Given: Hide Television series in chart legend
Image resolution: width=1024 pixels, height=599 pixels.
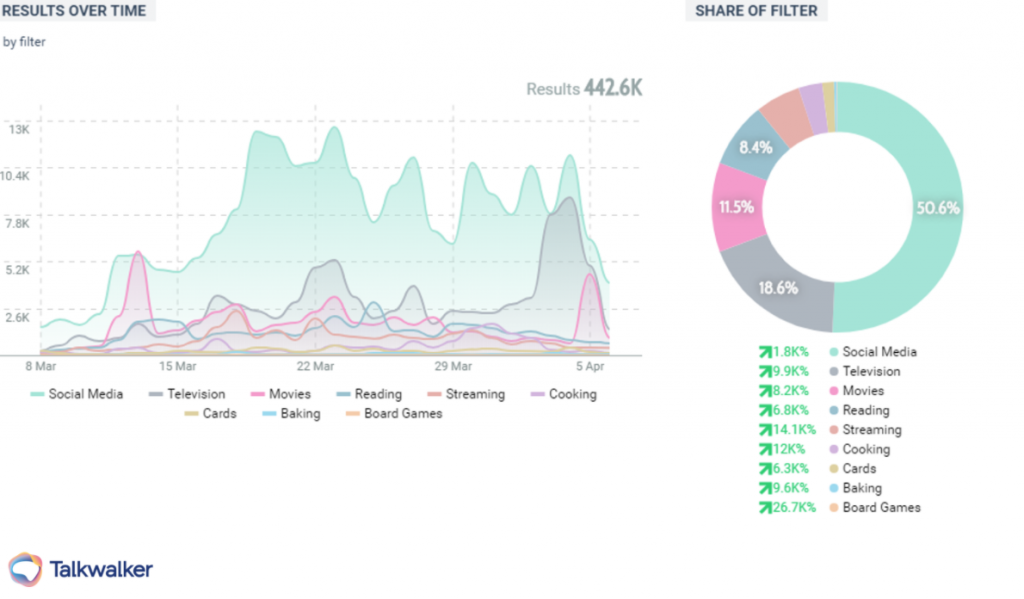Looking at the screenshot, I should coord(187,394).
